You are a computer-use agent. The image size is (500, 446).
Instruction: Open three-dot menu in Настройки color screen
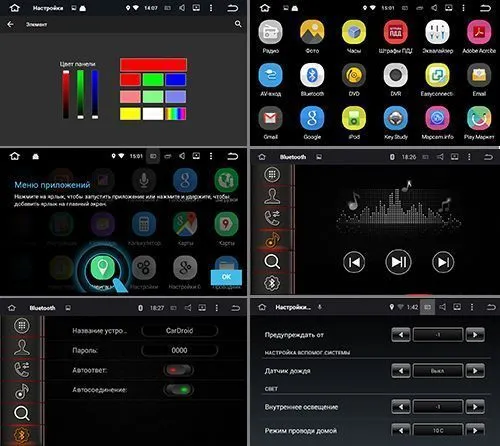pyautogui.click(x=211, y=8)
